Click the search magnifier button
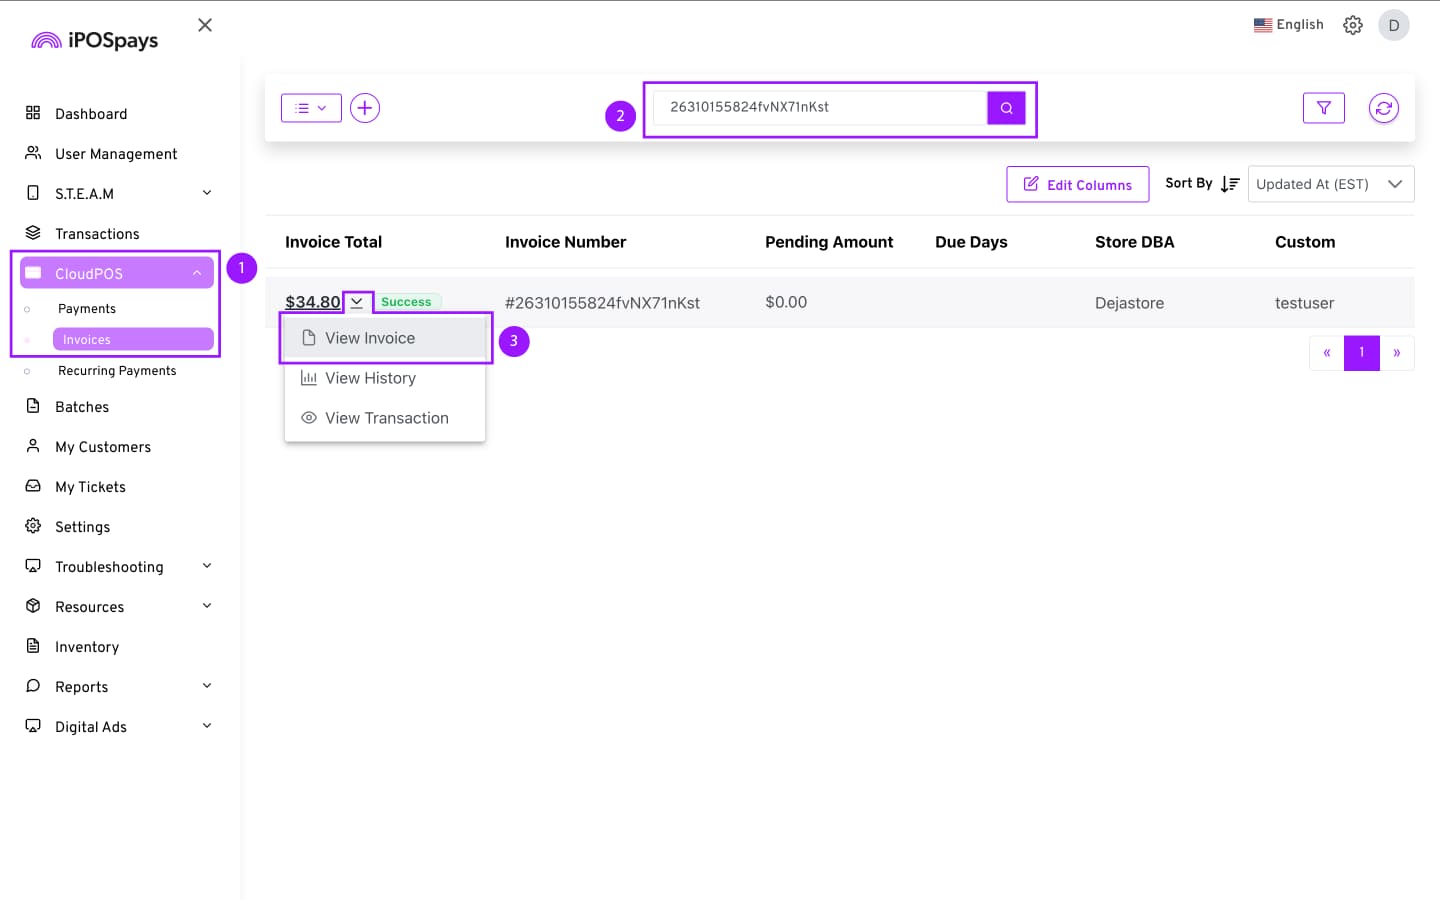Image resolution: width=1440 pixels, height=900 pixels. click(1006, 108)
